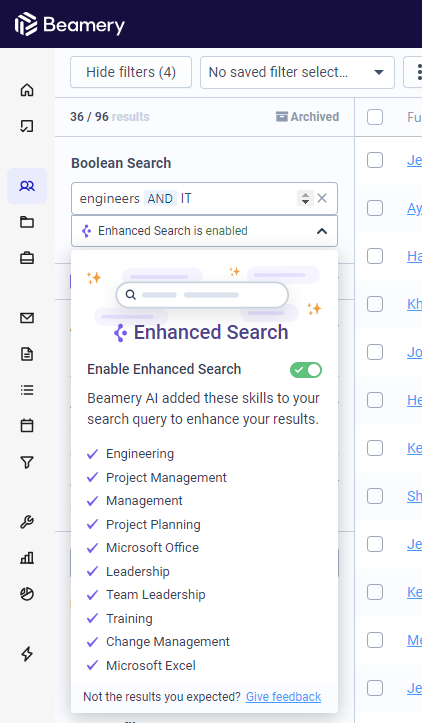Open the briefcase vacancies sidebar icon
The width and height of the screenshot is (422, 723).
coord(27,258)
